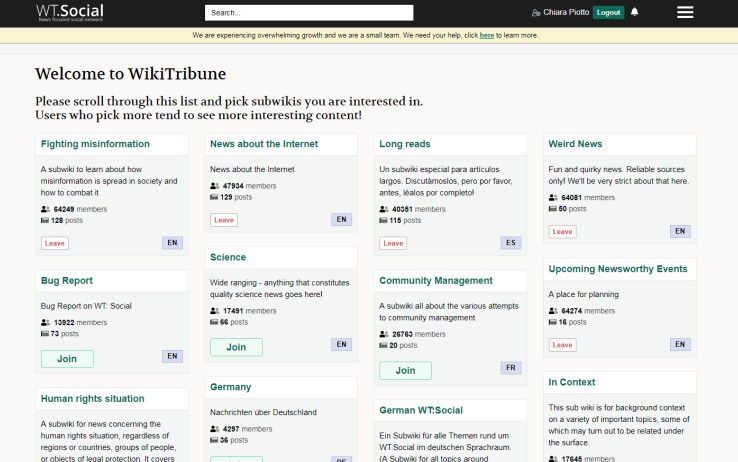
Task: Click posts icon in Community Management card
Action: click(x=384, y=345)
